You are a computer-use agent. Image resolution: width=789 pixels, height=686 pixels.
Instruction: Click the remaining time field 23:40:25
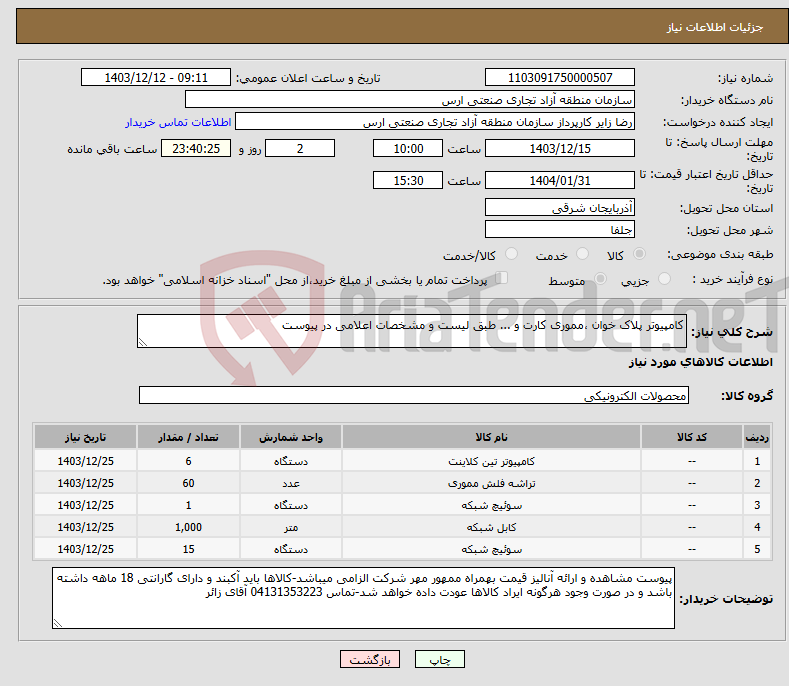pyautogui.click(x=196, y=148)
